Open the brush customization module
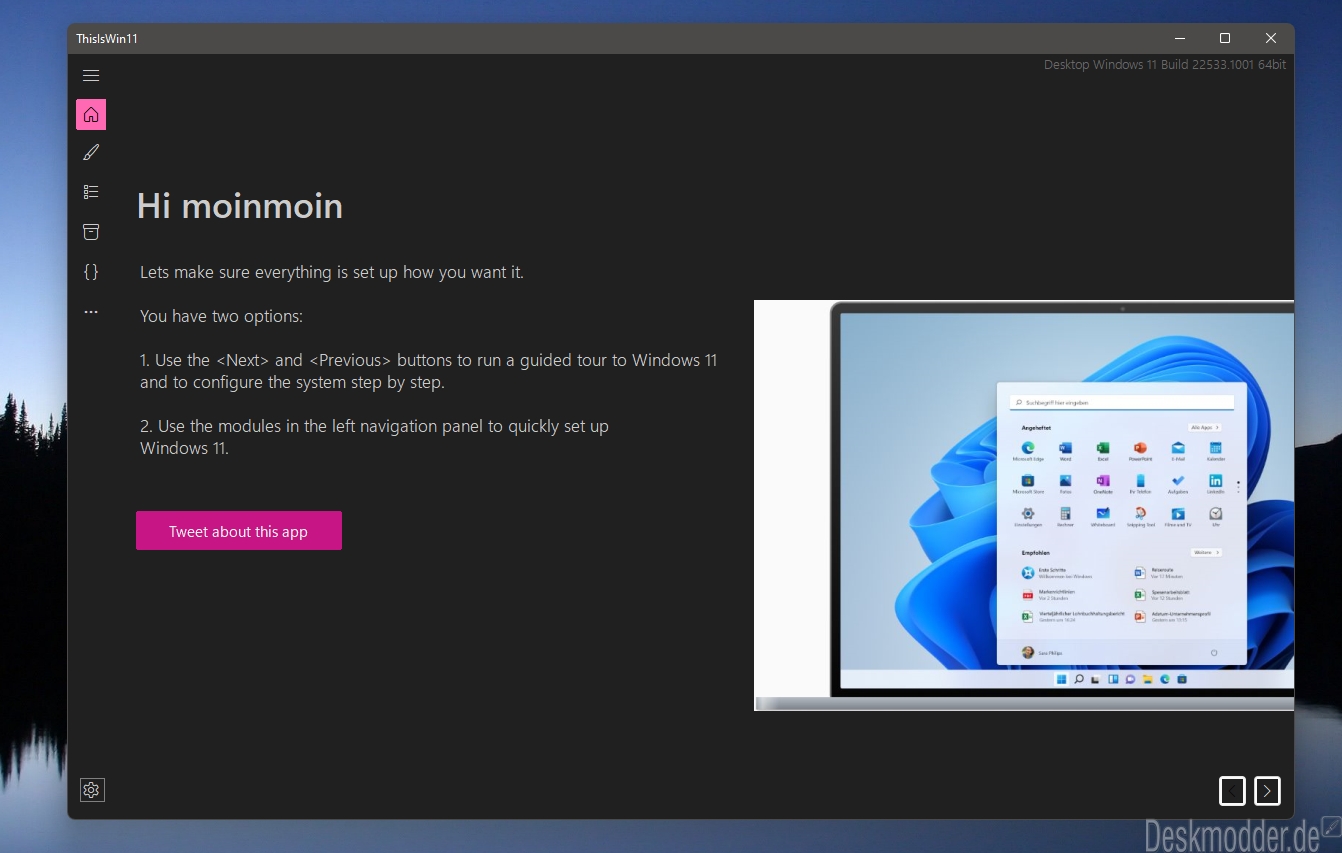The image size is (1342, 853). click(x=91, y=152)
